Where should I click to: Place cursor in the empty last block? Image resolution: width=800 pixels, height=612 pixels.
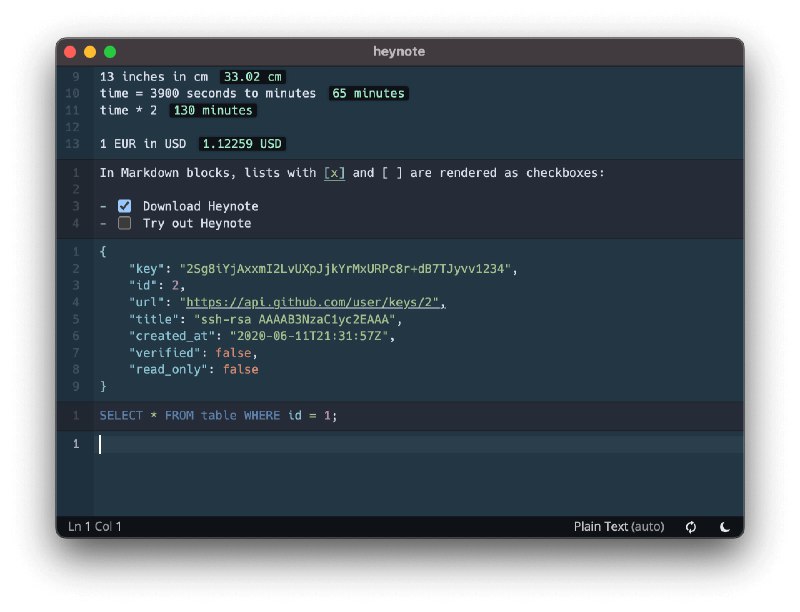click(418, 444)
